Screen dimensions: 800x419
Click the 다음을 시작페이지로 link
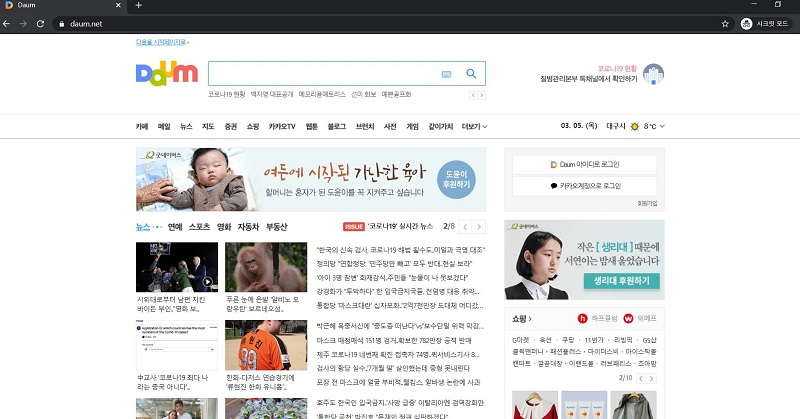161,42
